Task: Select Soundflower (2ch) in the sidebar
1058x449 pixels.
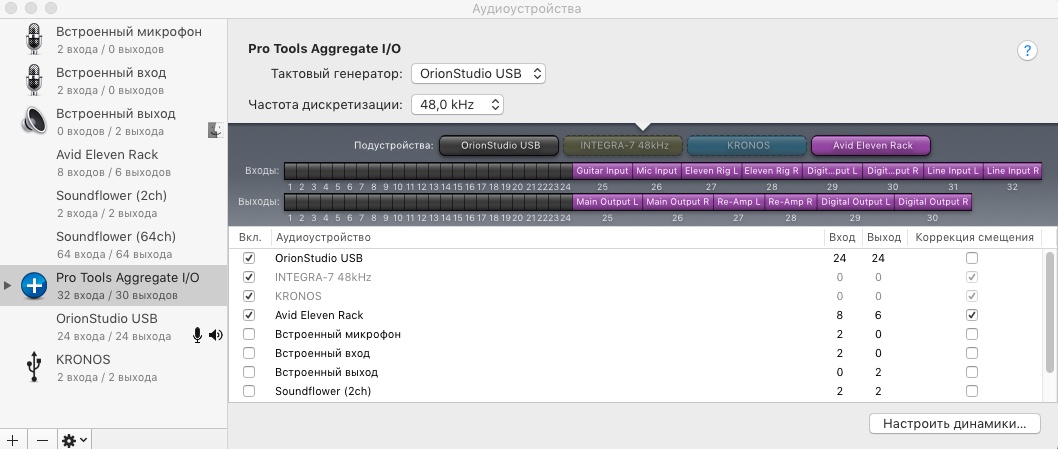Action: [x=114, y=204]
